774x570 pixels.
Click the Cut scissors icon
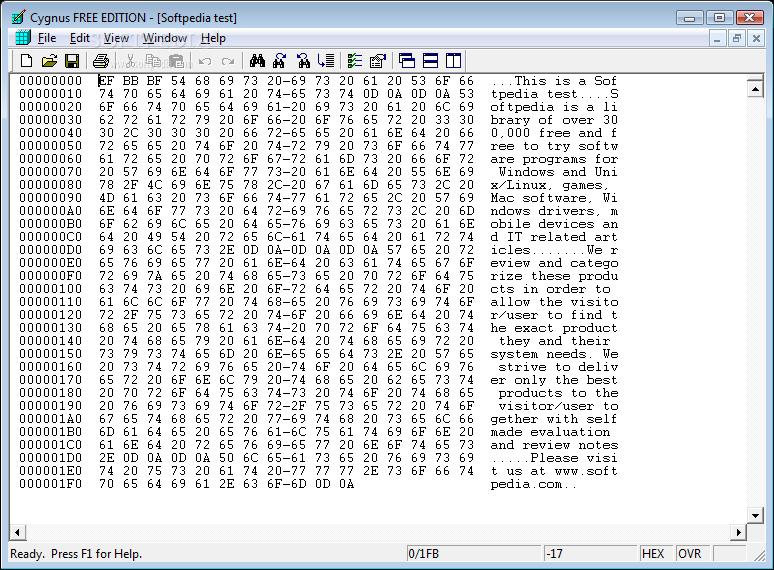tap(130, 61)
